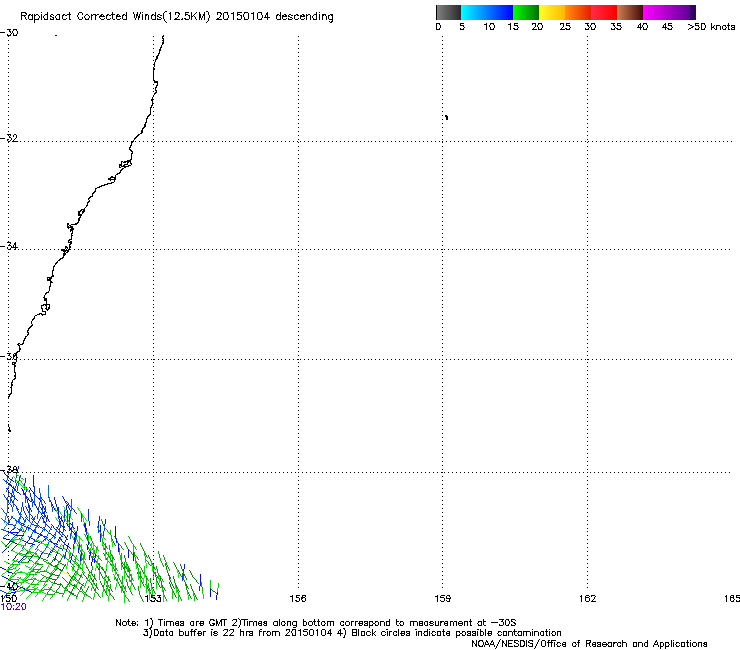The height and width of the screenshot is (650, 740).
Task: Click the longitude label '156'
Action: [298, 599]
